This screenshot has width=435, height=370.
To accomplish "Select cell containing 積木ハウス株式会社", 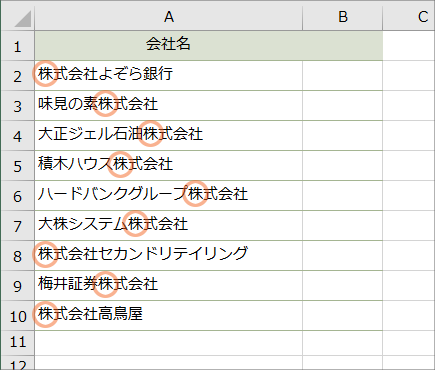I will pos(168,166).
